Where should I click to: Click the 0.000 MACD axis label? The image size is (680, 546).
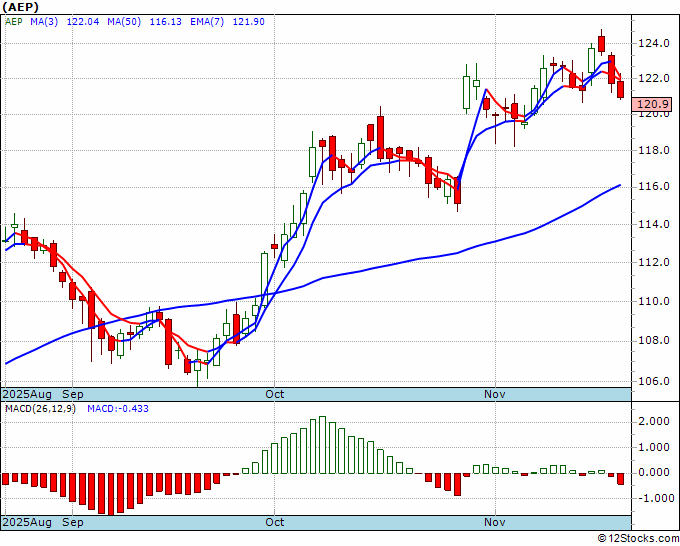654,472
